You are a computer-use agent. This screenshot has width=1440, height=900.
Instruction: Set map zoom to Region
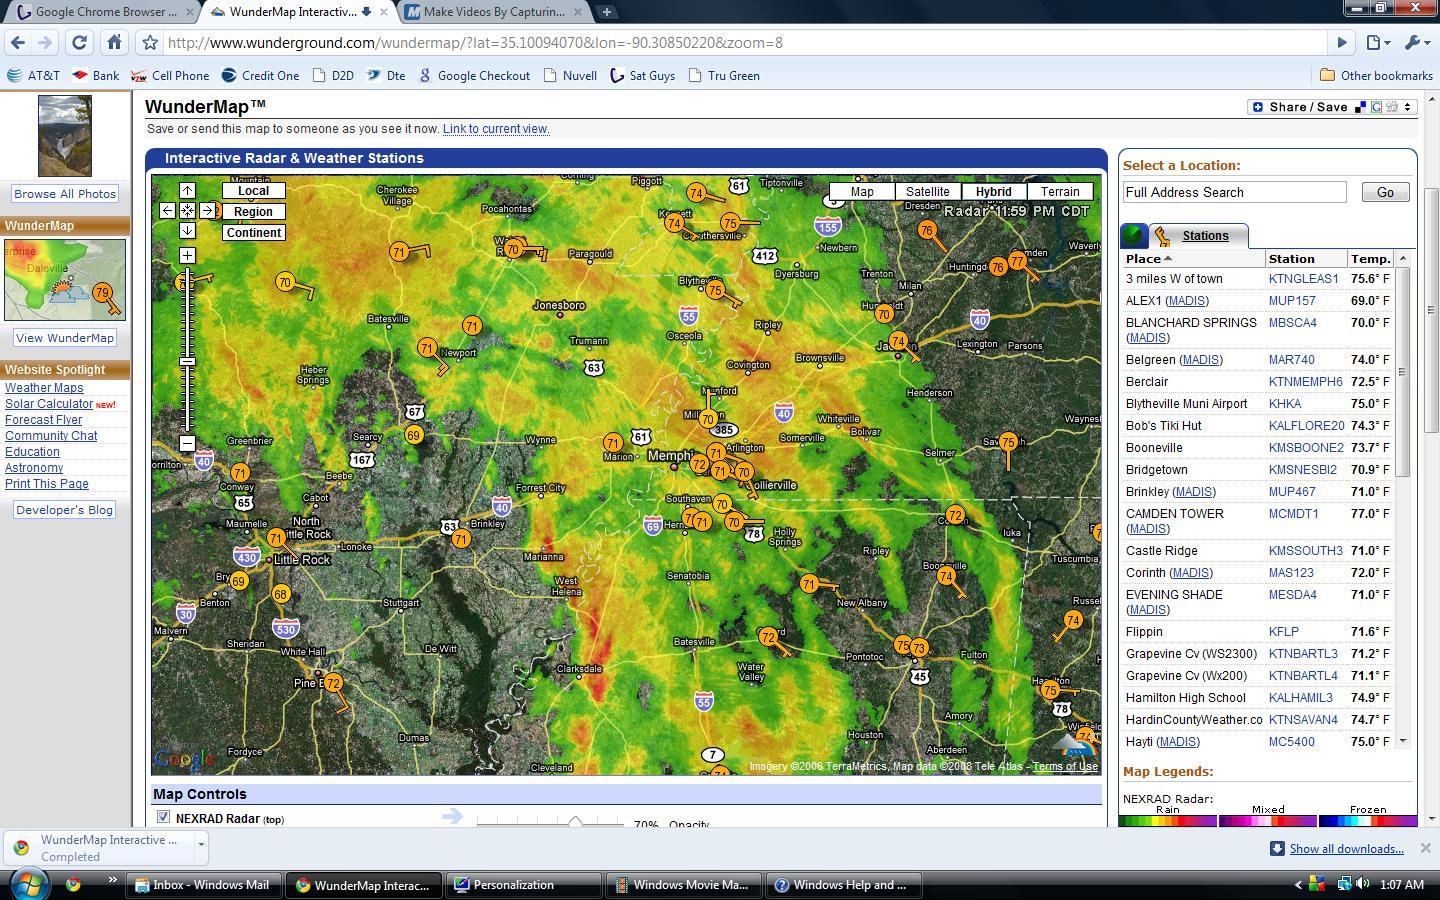pos(253,211)
